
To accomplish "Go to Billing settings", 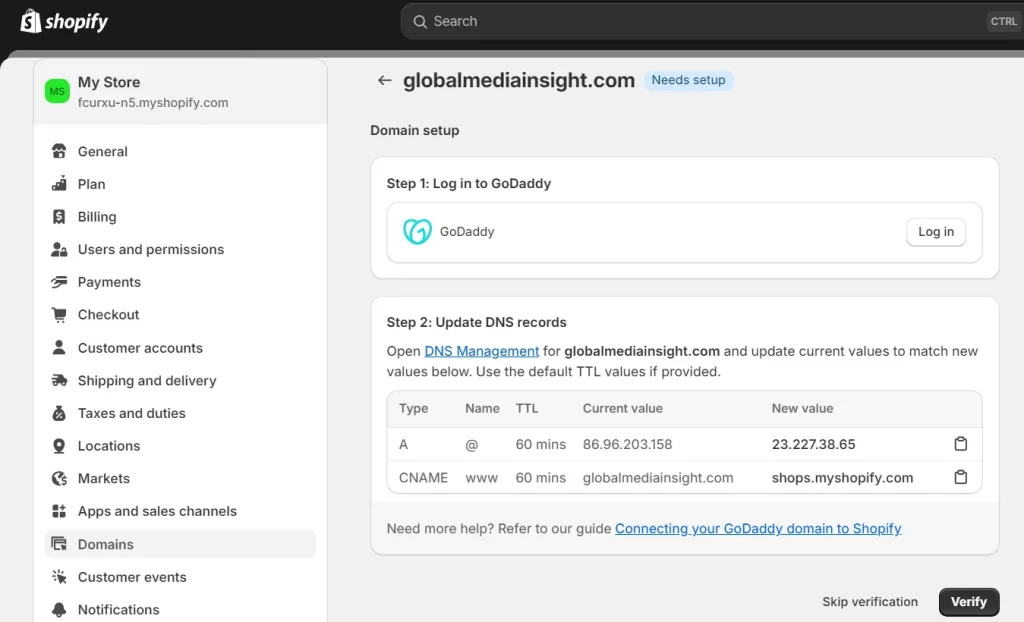I will (x=97, y=217).
